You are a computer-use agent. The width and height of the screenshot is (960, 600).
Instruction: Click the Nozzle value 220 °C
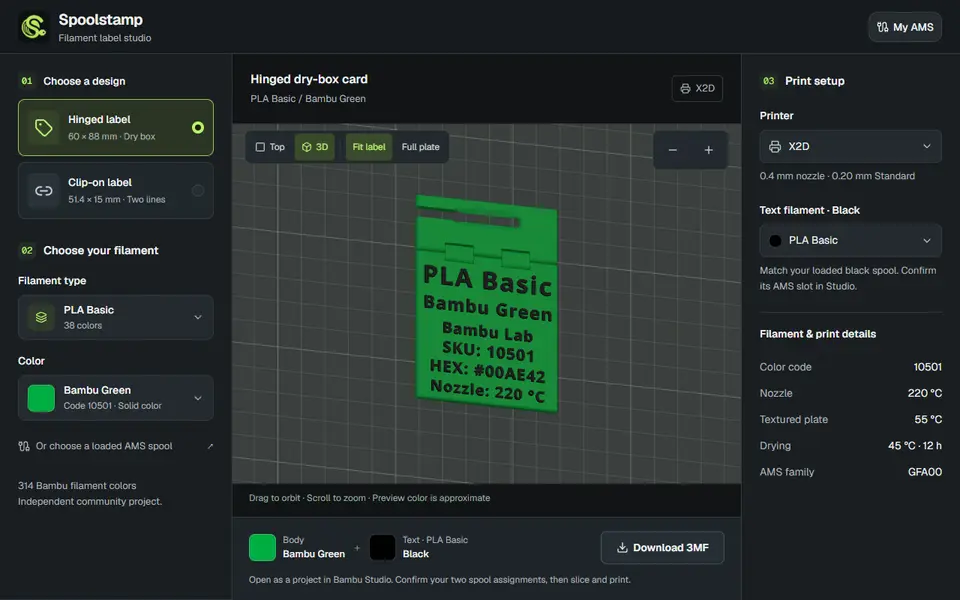[x=924, y=393]
